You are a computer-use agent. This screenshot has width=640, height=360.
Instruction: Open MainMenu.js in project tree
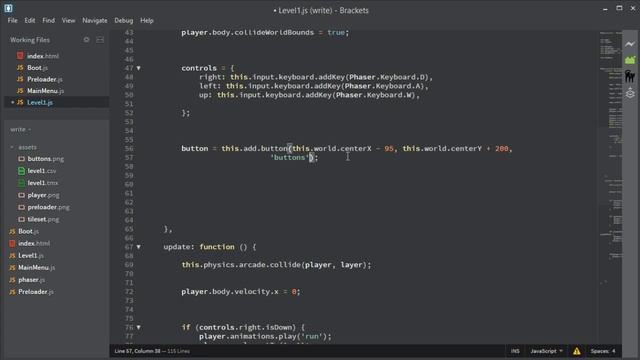pyautogui.click(x=36, y=267)
